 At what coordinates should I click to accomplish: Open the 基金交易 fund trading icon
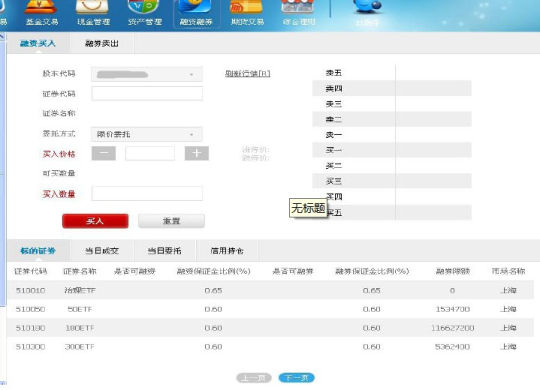pos(42,13)
